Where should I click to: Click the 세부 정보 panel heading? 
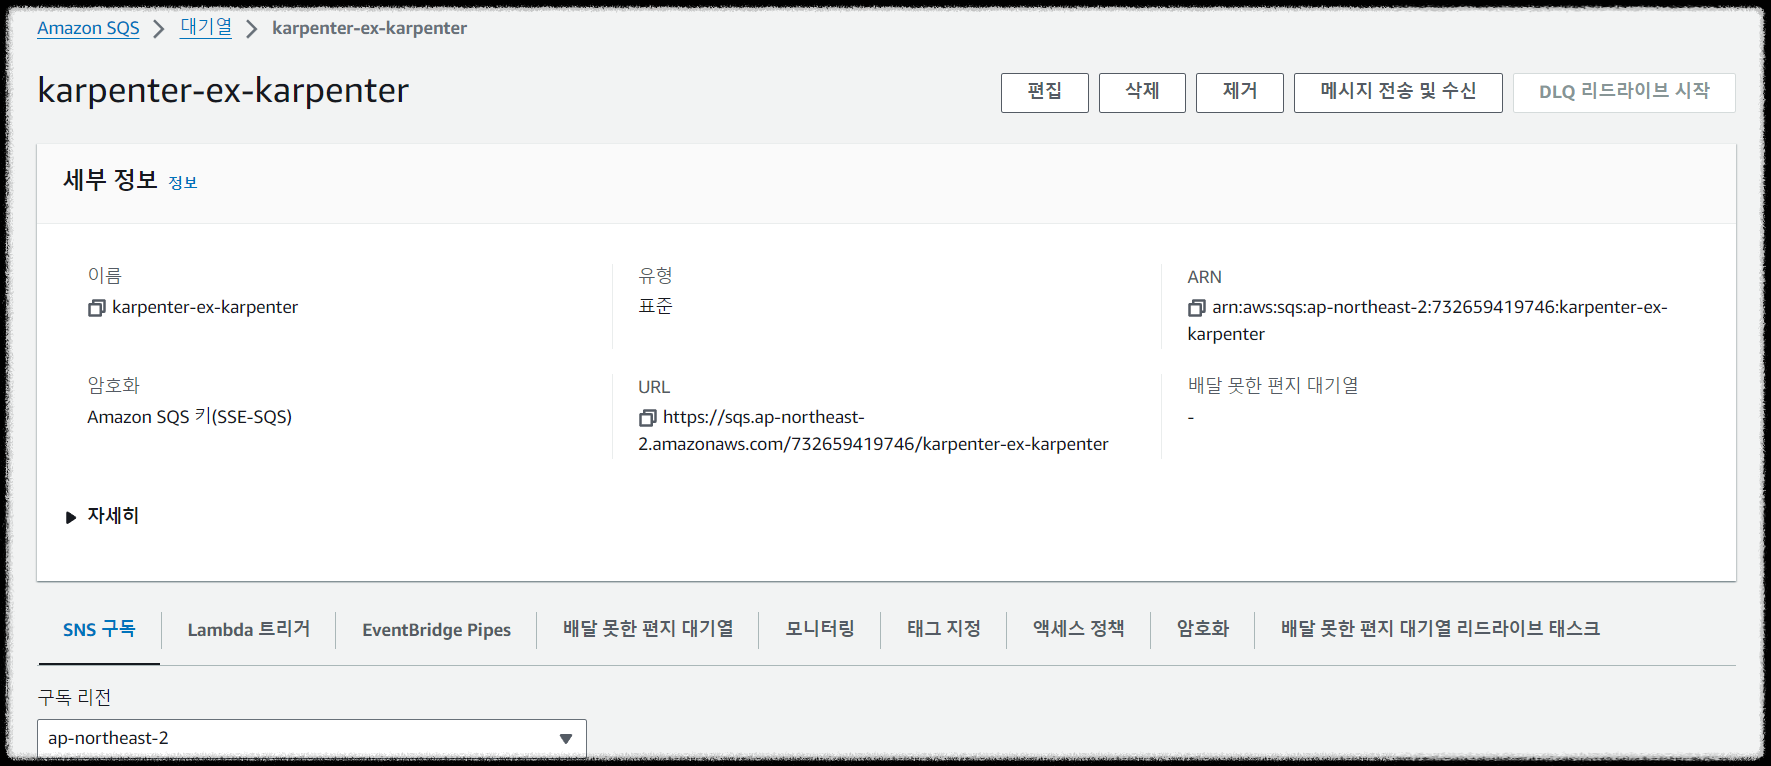(111, 180)
